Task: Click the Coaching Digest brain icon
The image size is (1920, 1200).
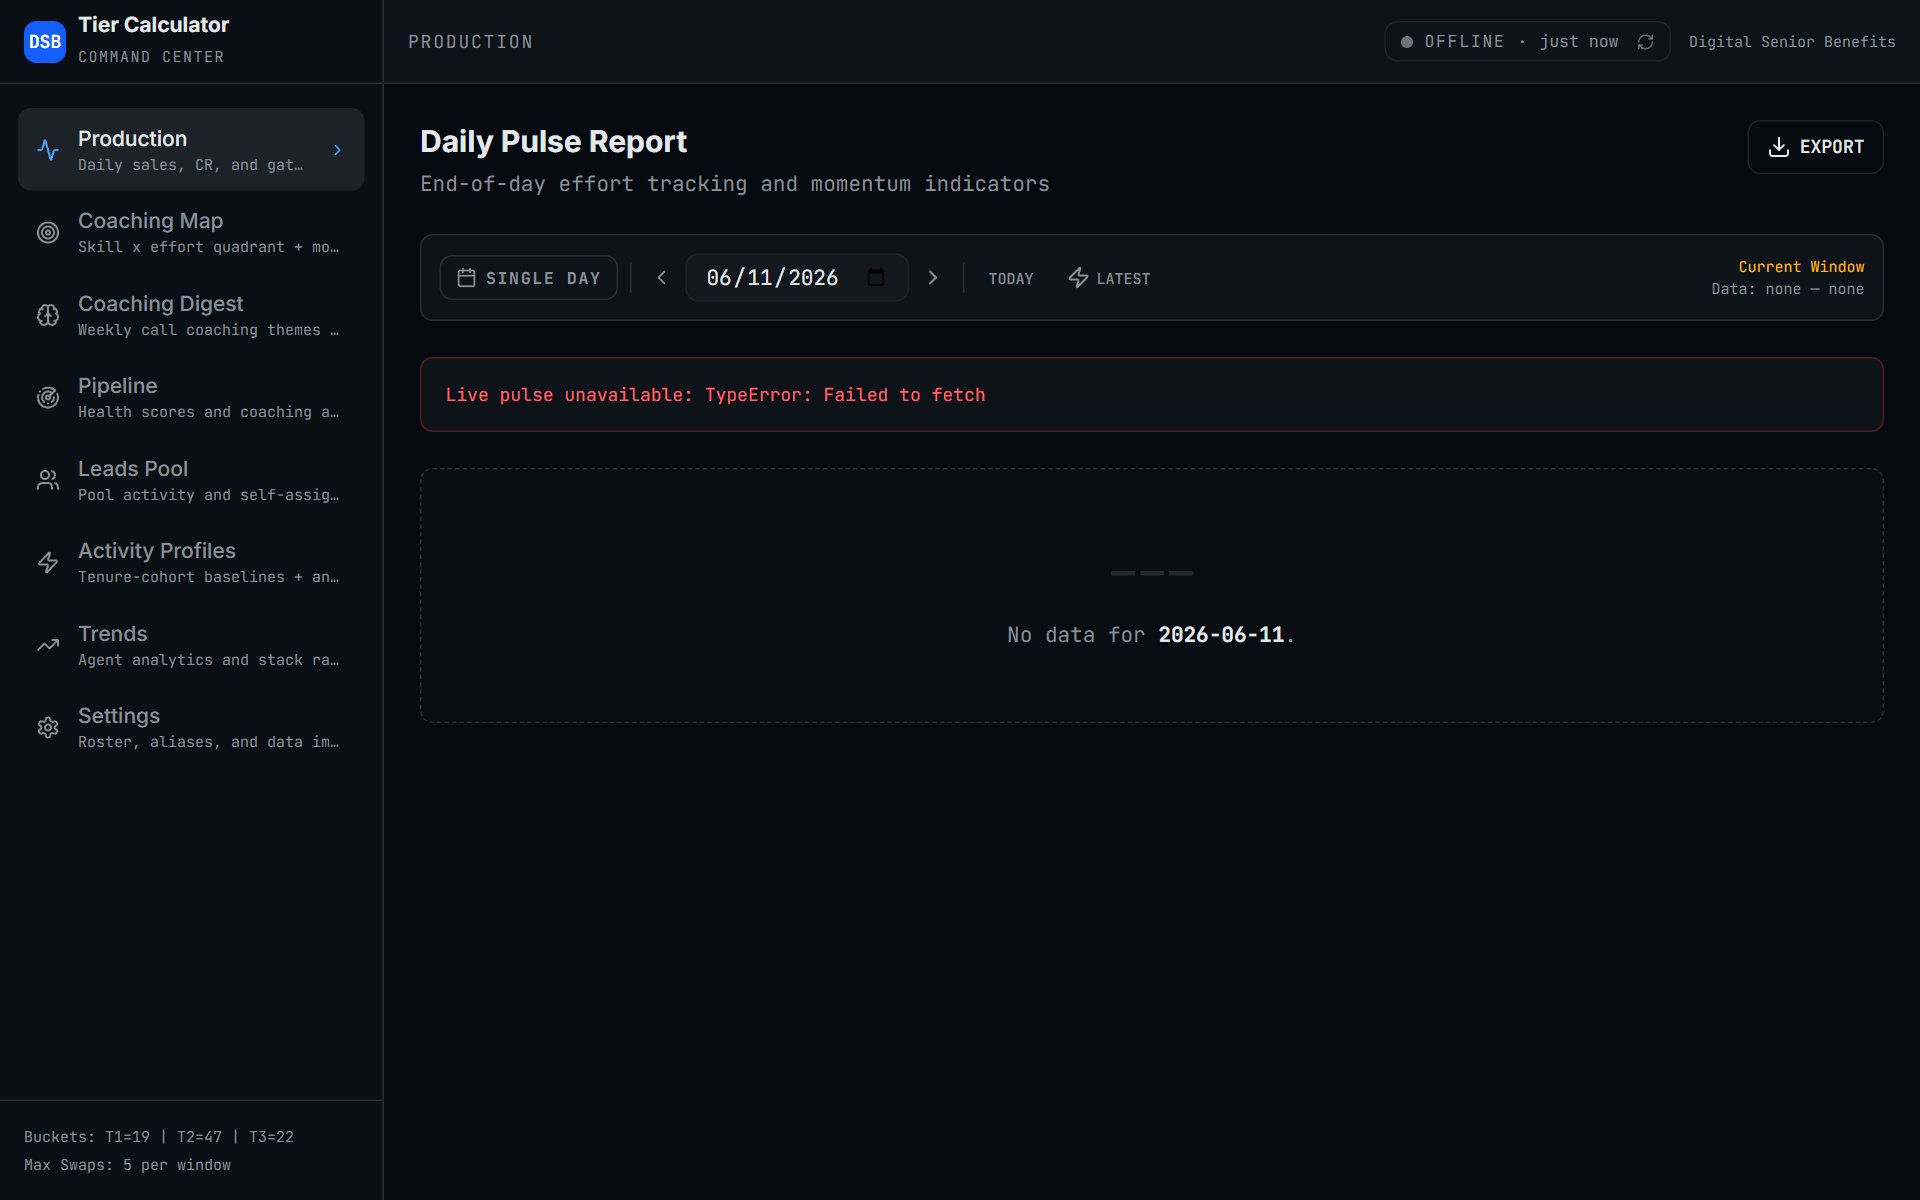Action: pyautogui.click(x=48, y=315)
